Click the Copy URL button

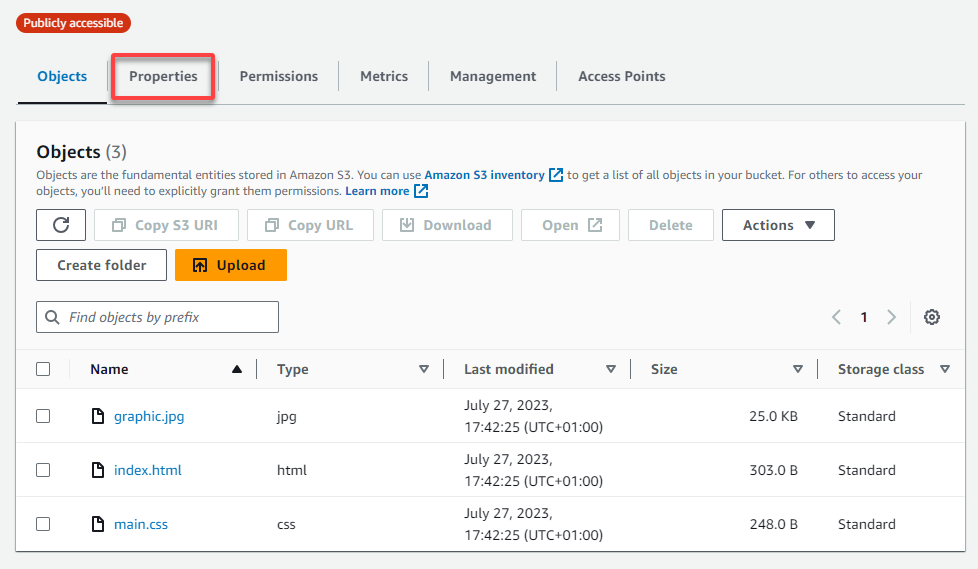[x=310, y=225]
